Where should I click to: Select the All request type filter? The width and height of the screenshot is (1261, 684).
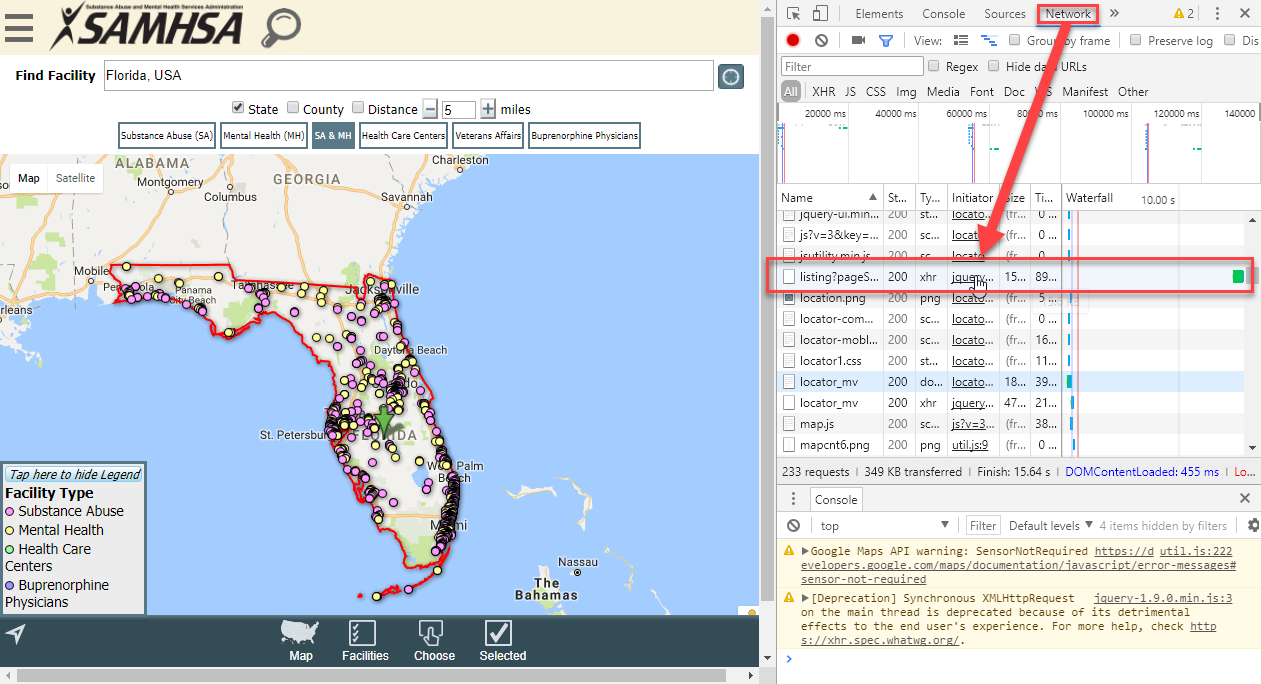(791, 91)
